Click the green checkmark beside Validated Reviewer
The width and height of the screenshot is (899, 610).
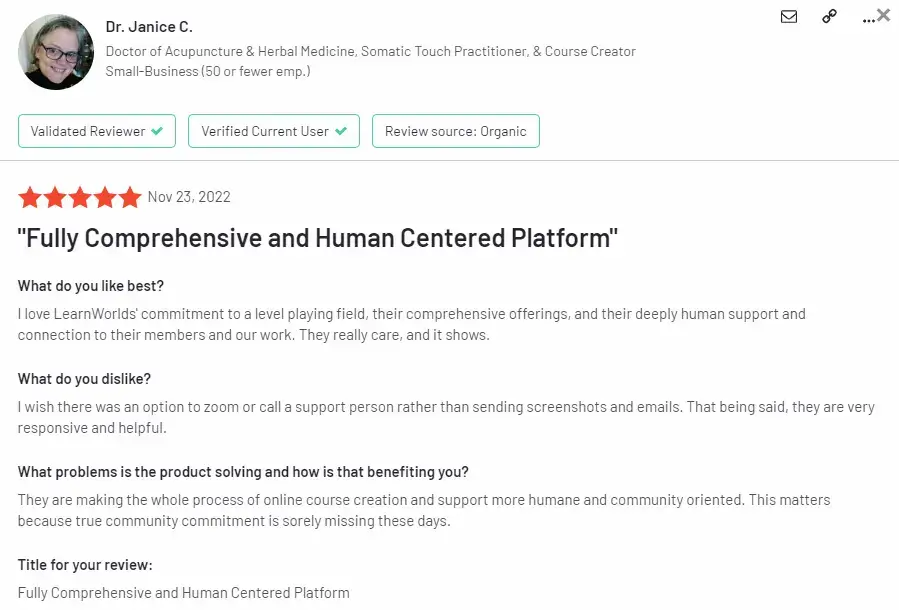click(x=157, y=131)
